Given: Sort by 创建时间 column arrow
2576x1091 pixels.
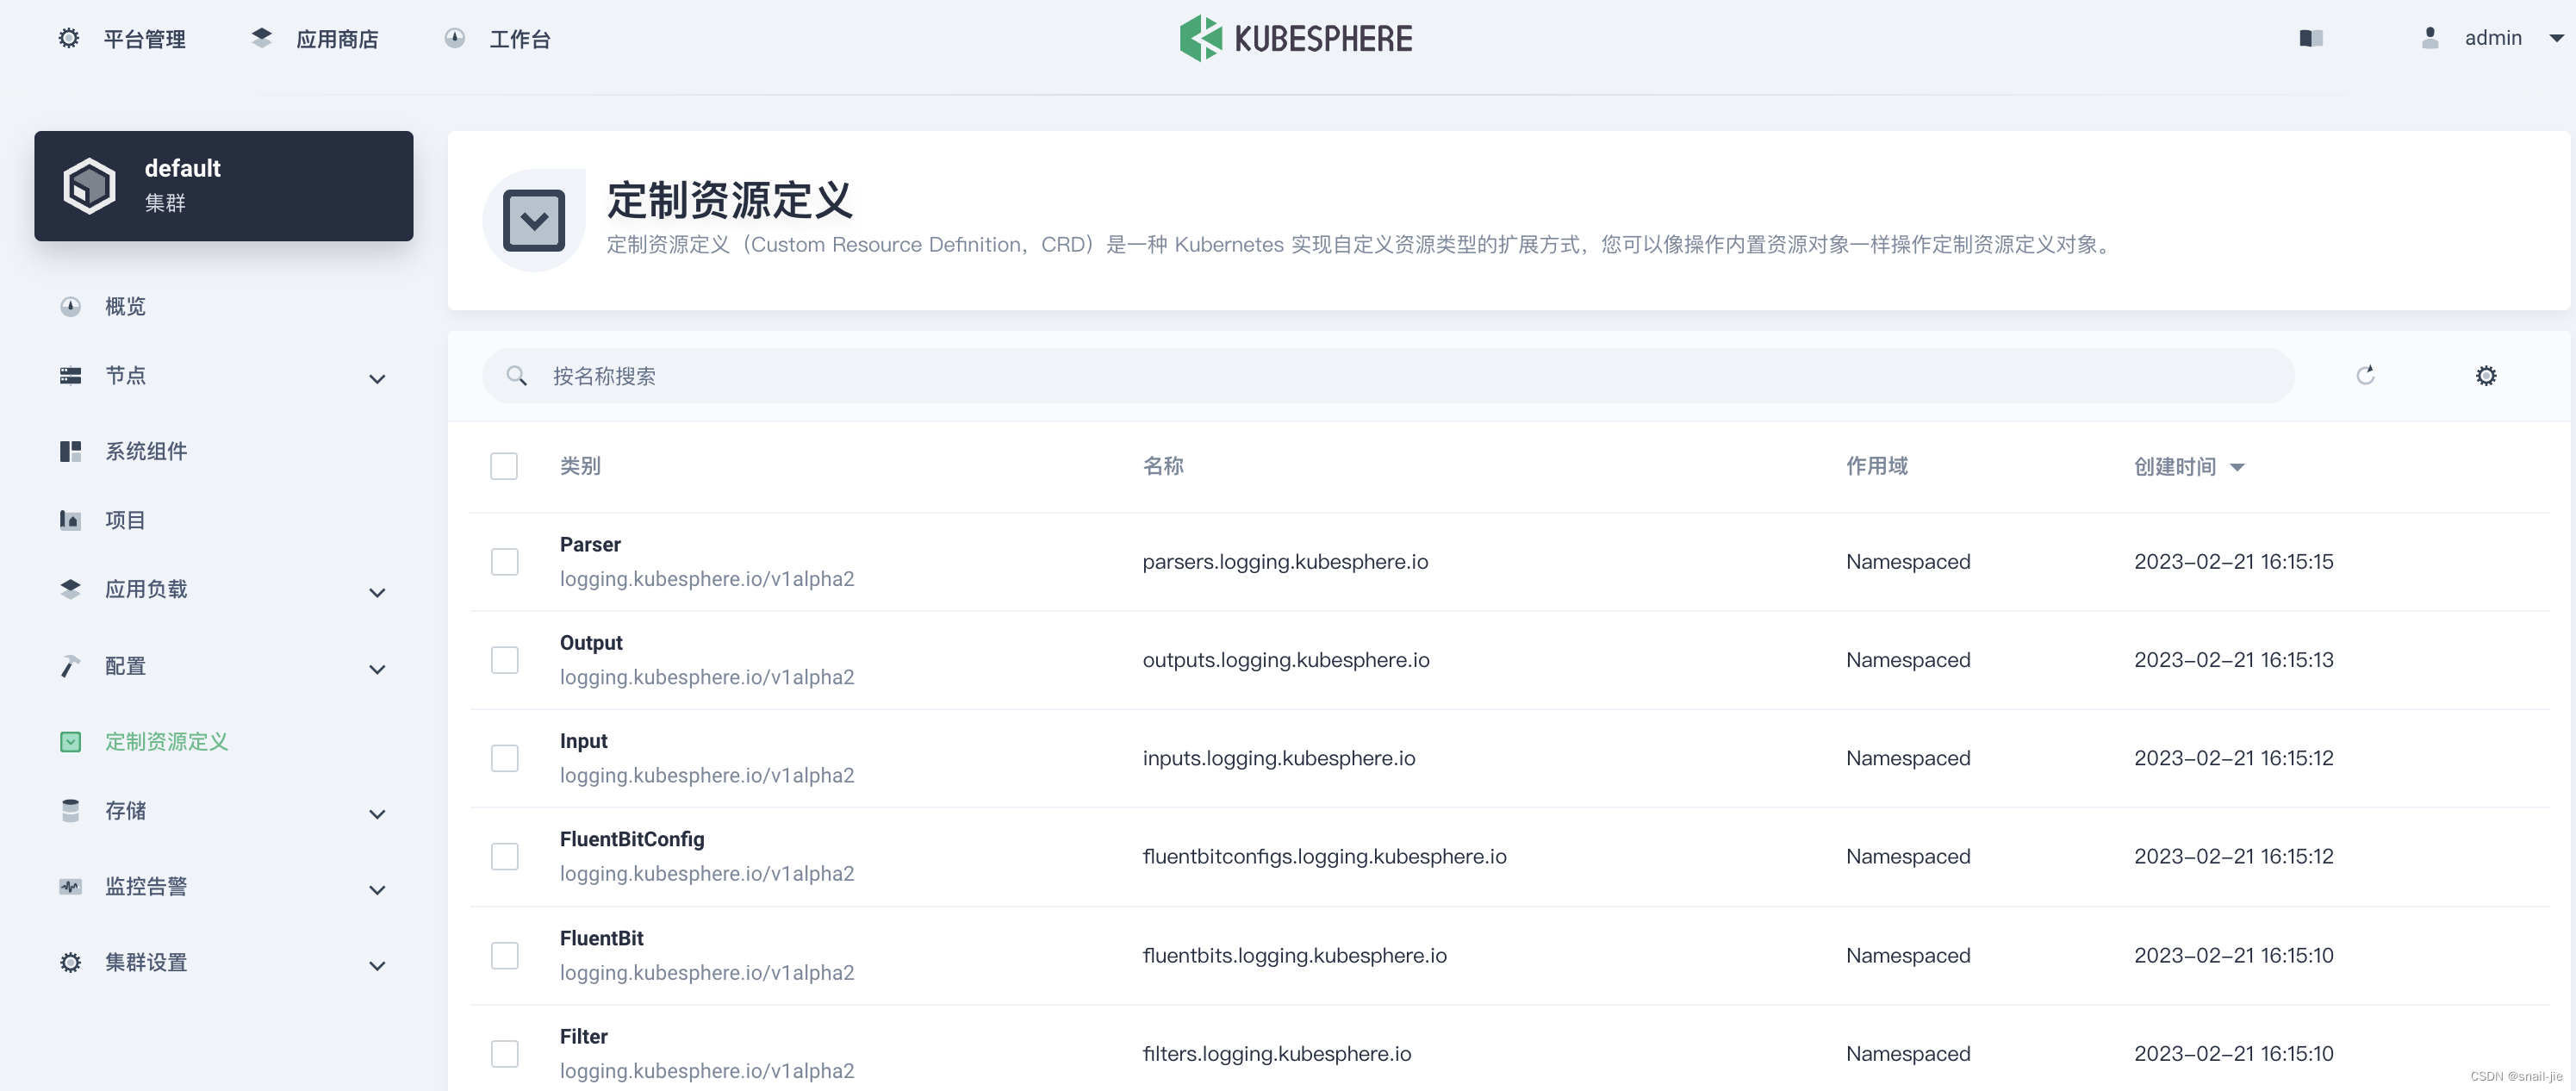Looking at the screenshot, I should click(2238, 467).
